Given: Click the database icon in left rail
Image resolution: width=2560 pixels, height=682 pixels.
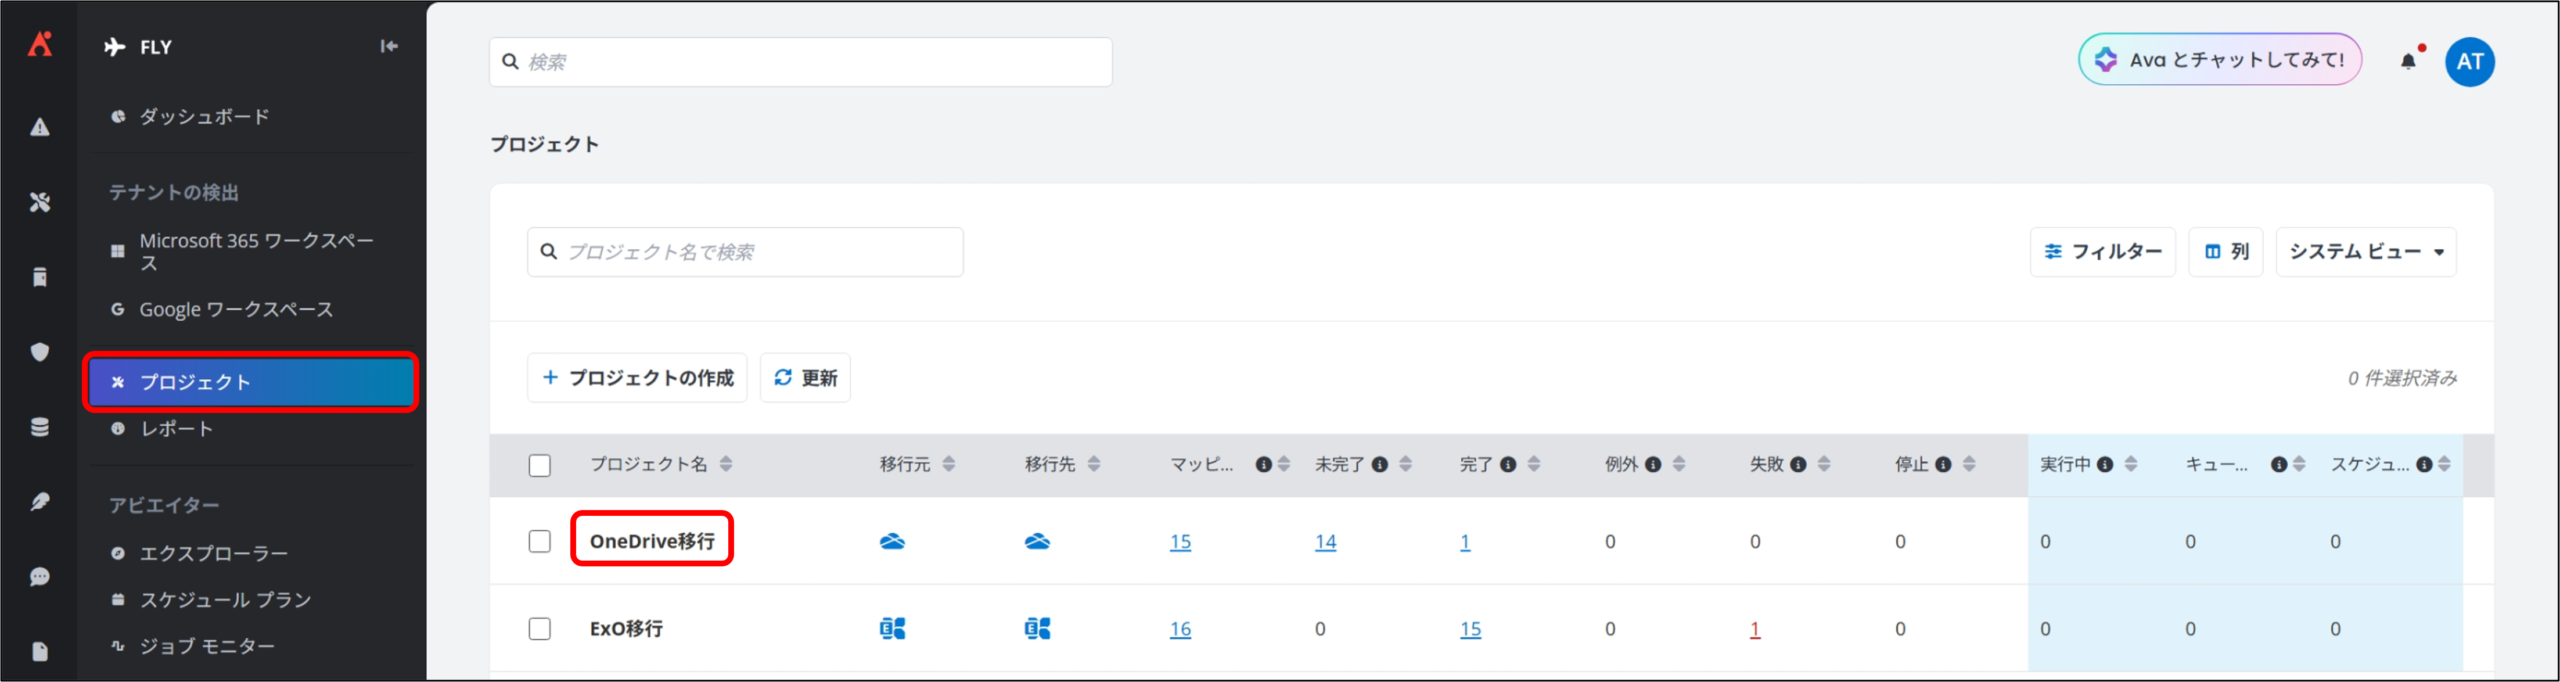Looking at the screenshot, I should point(40,427).
